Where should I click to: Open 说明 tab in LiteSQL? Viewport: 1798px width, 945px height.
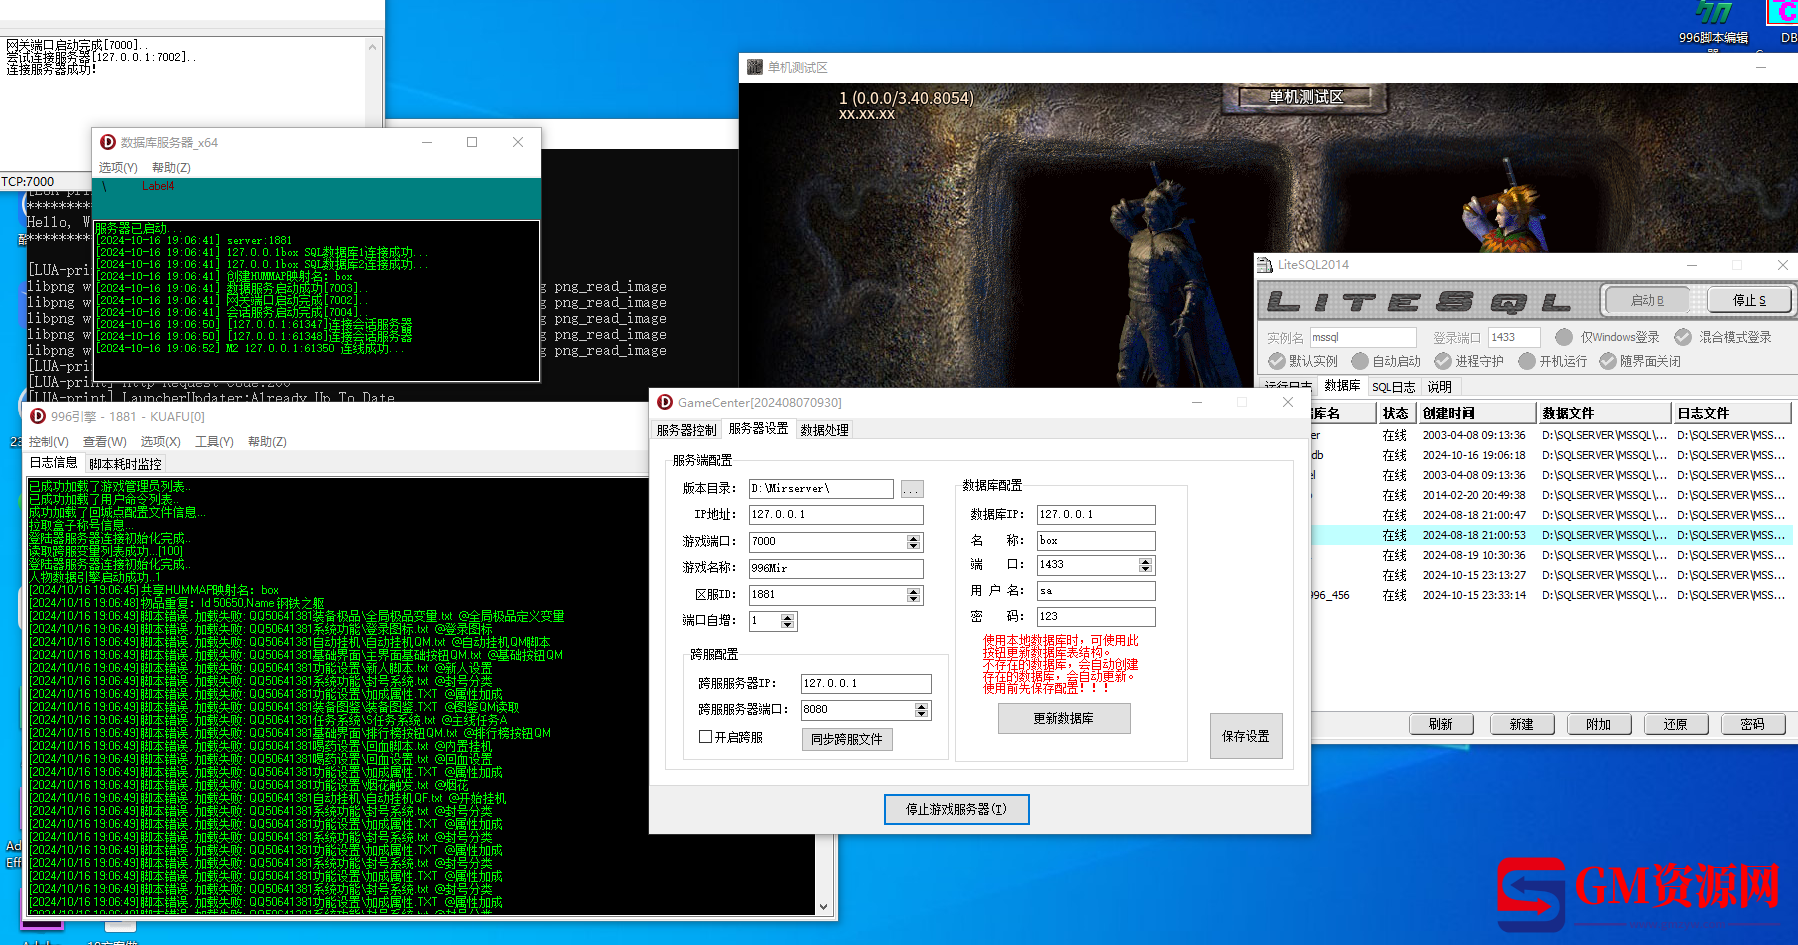(x=1440, y=387)
